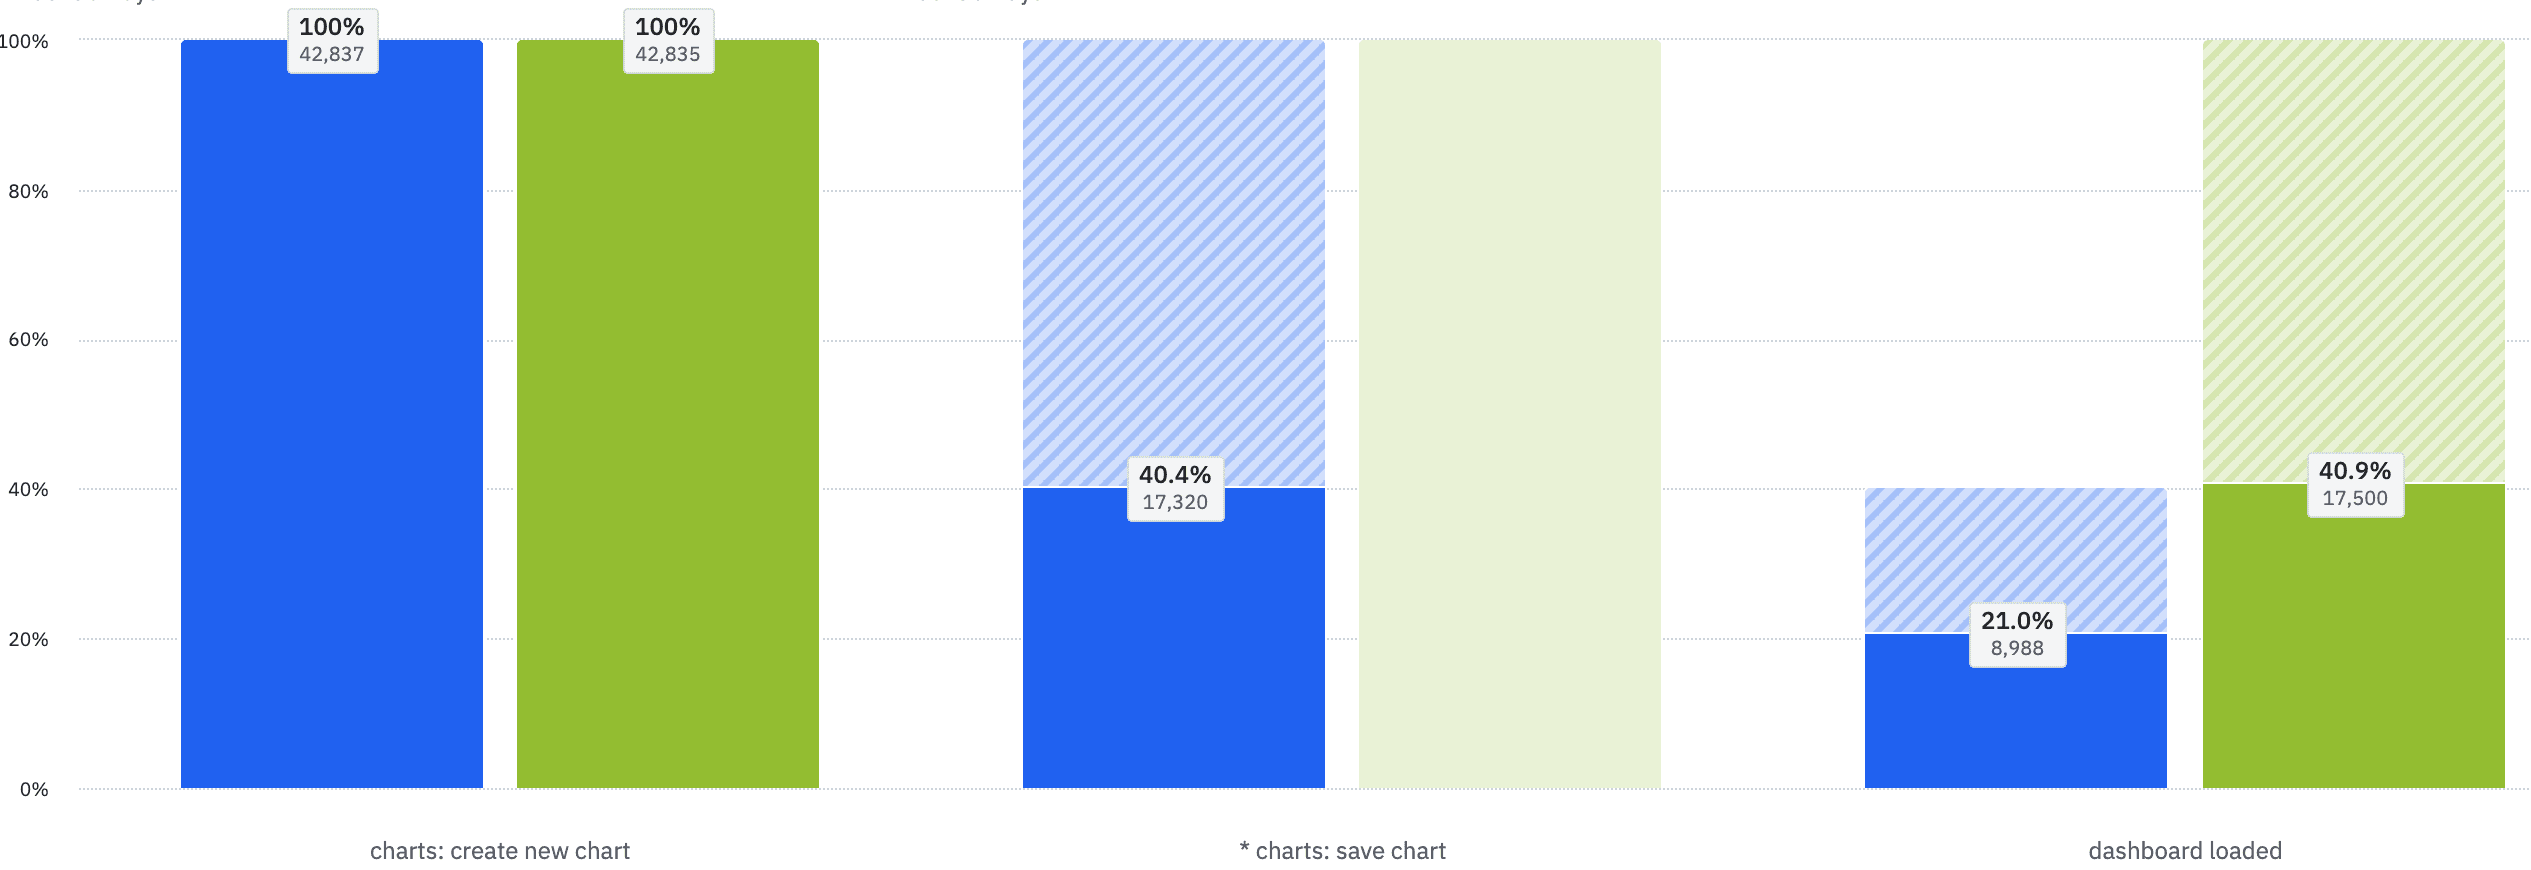Click the 80% y-axis tick label
Image resolution: width=2531 pixels, height=870 pixels.
28,191
